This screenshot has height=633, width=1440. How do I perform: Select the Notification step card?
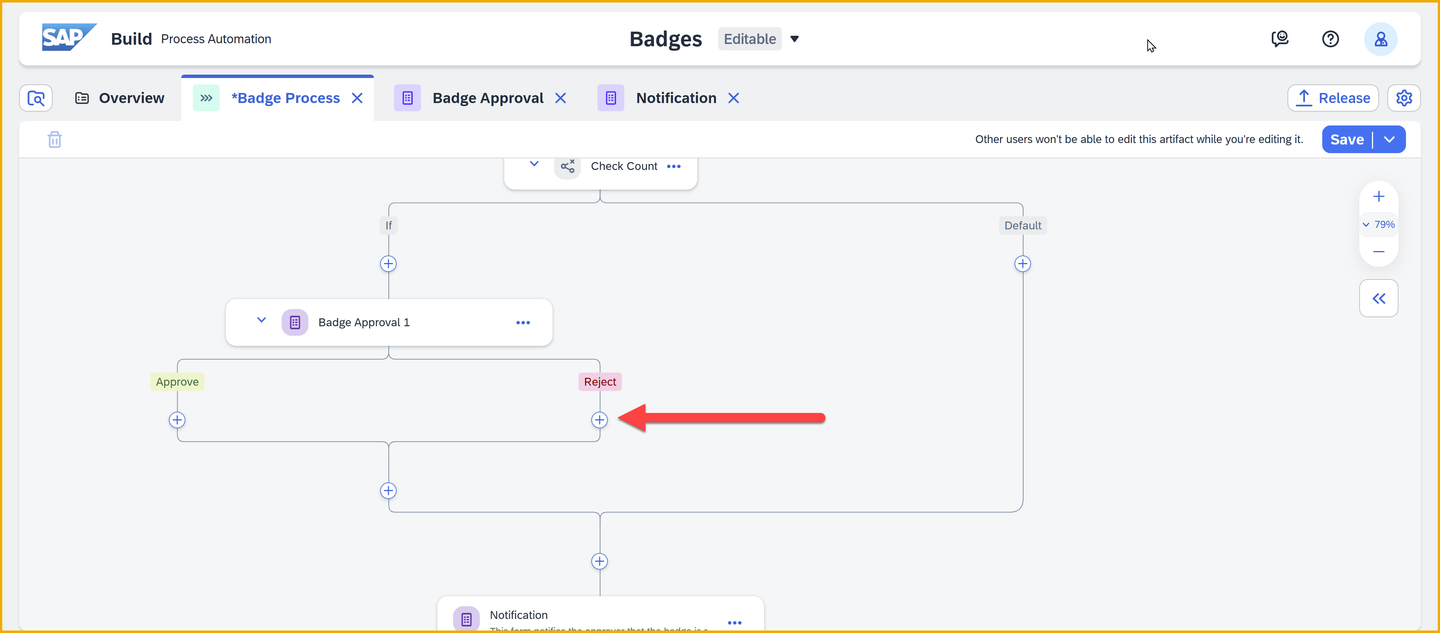point(600,614)
